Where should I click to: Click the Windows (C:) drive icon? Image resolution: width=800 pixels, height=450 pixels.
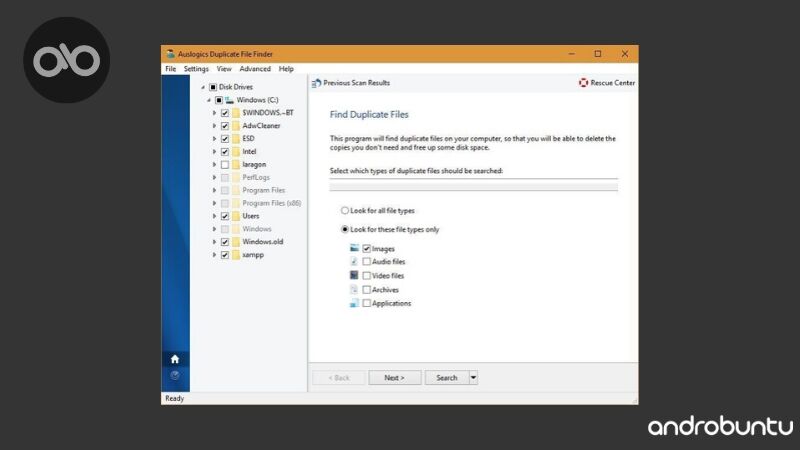(x=230, y=100)
